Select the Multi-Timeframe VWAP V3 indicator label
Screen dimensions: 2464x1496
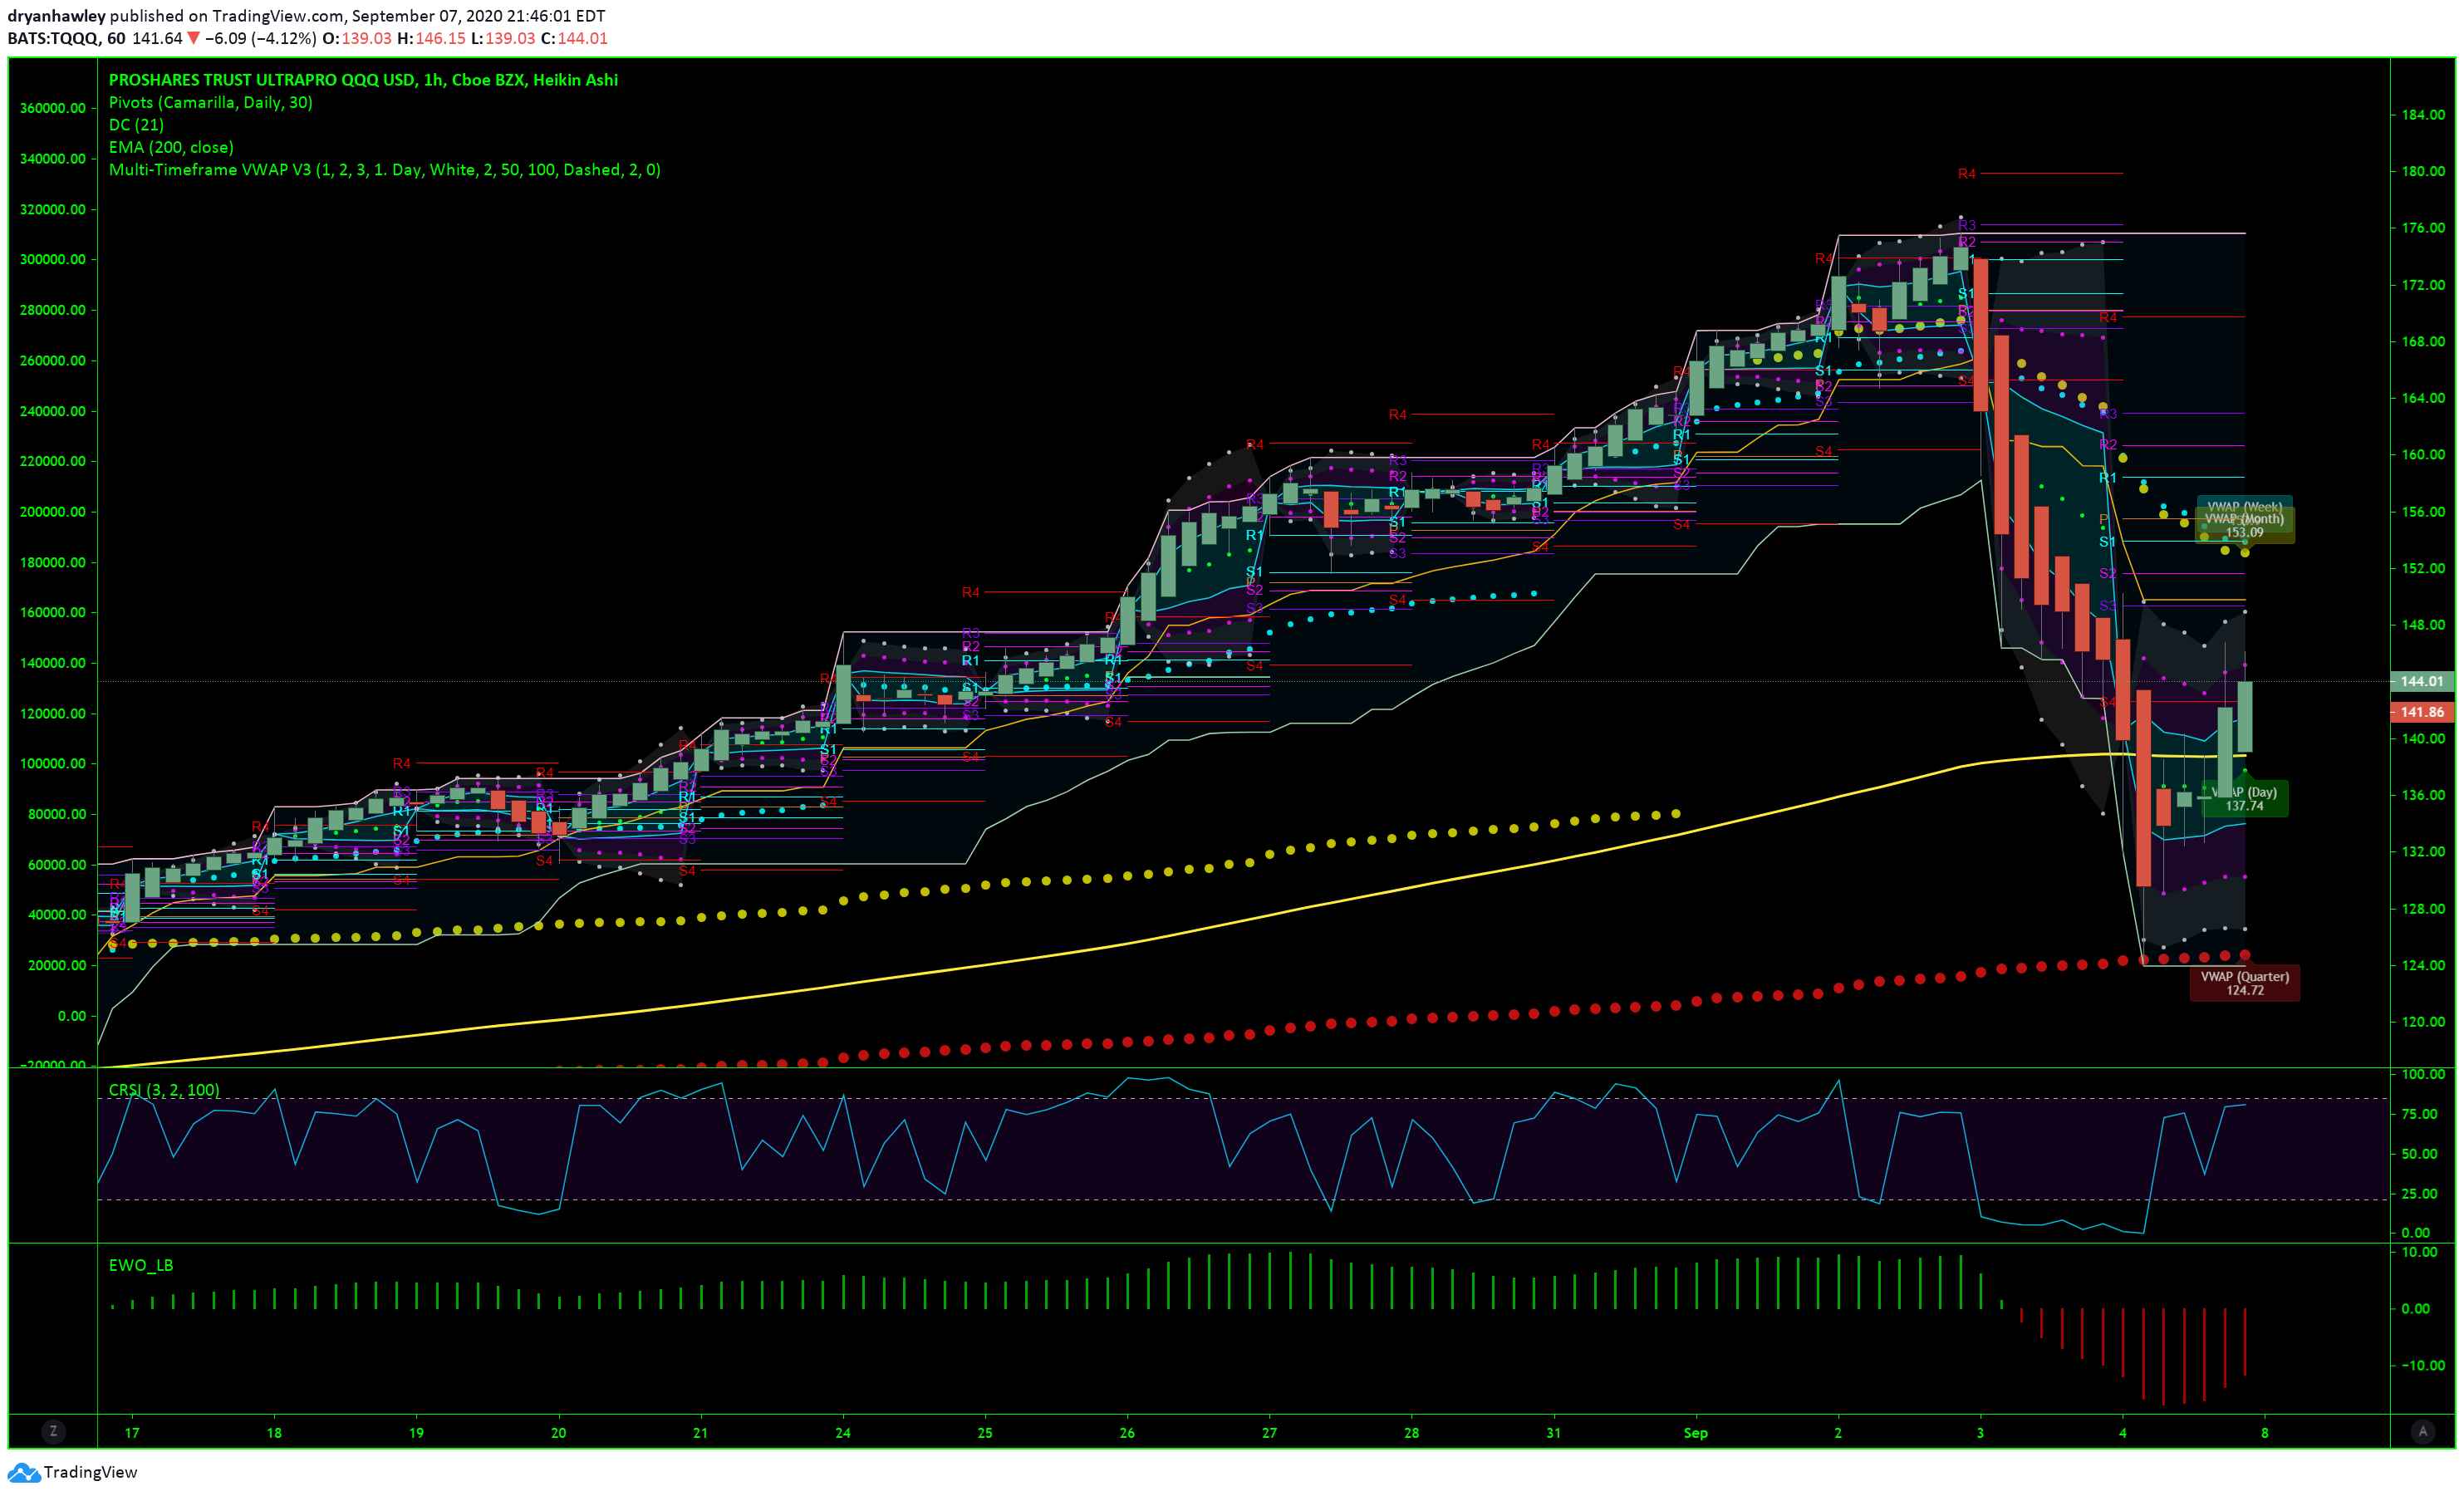point(384,170)
